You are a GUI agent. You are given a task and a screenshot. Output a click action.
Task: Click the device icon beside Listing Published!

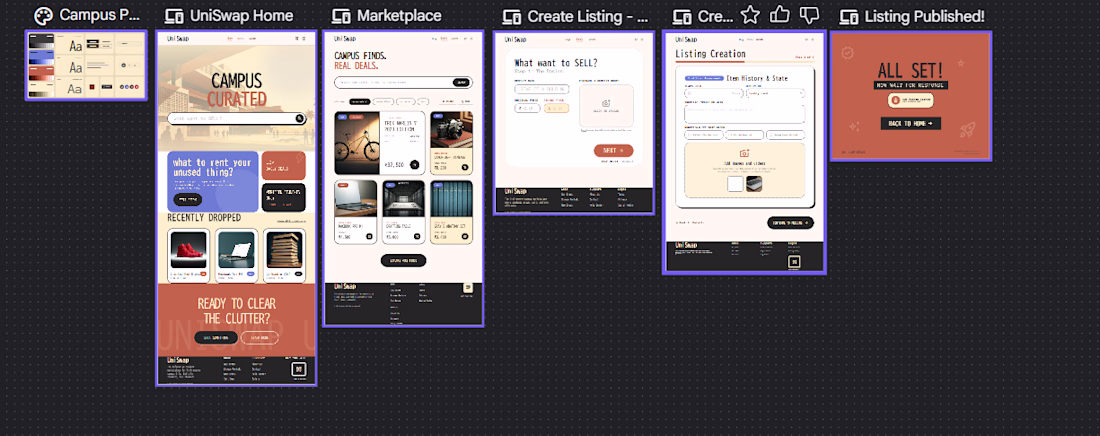click(x=849, y=16)
